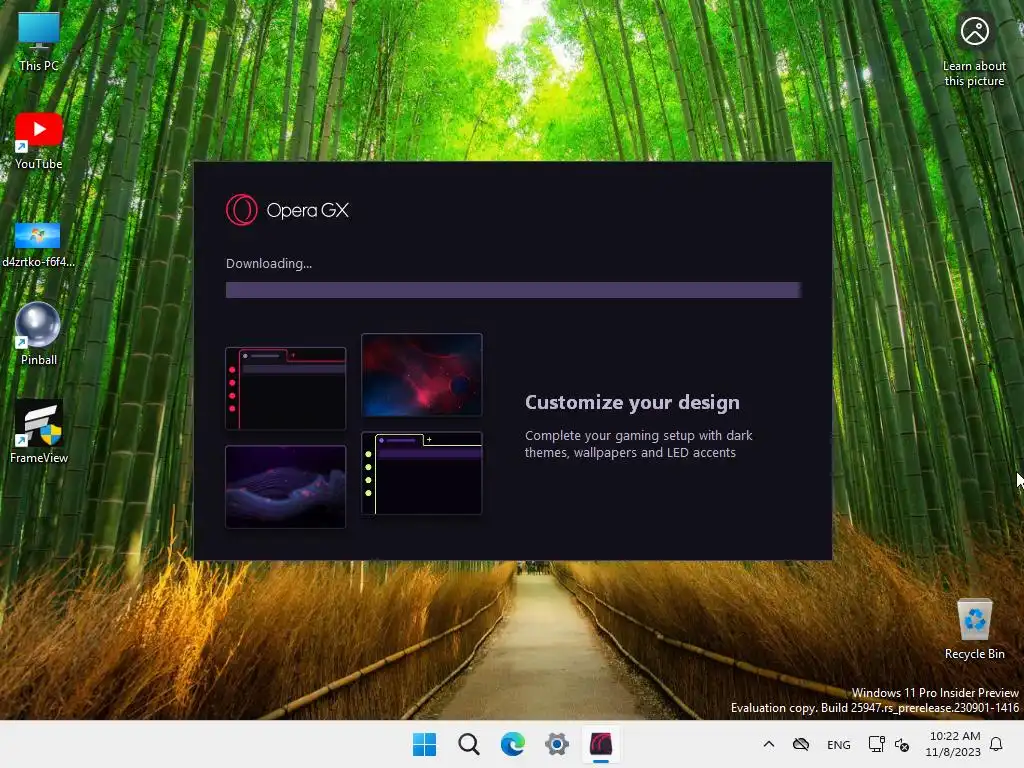1024x768 pixels.
Task: Click the Opera GX logo in installer
Action: (x=287, y=210)
